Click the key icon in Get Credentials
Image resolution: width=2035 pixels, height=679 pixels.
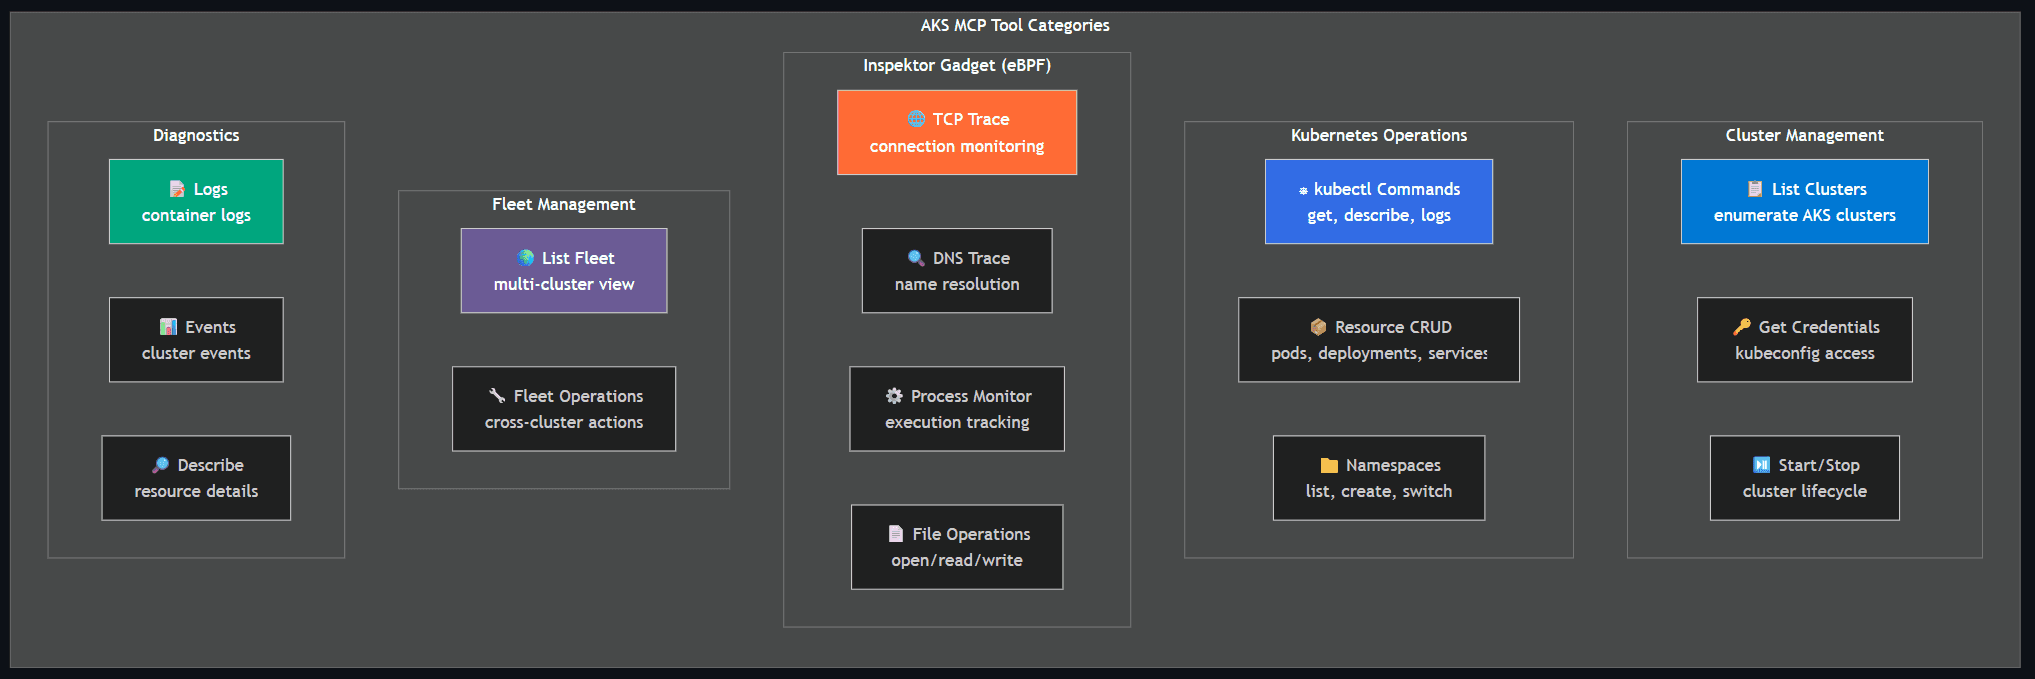1742,327
